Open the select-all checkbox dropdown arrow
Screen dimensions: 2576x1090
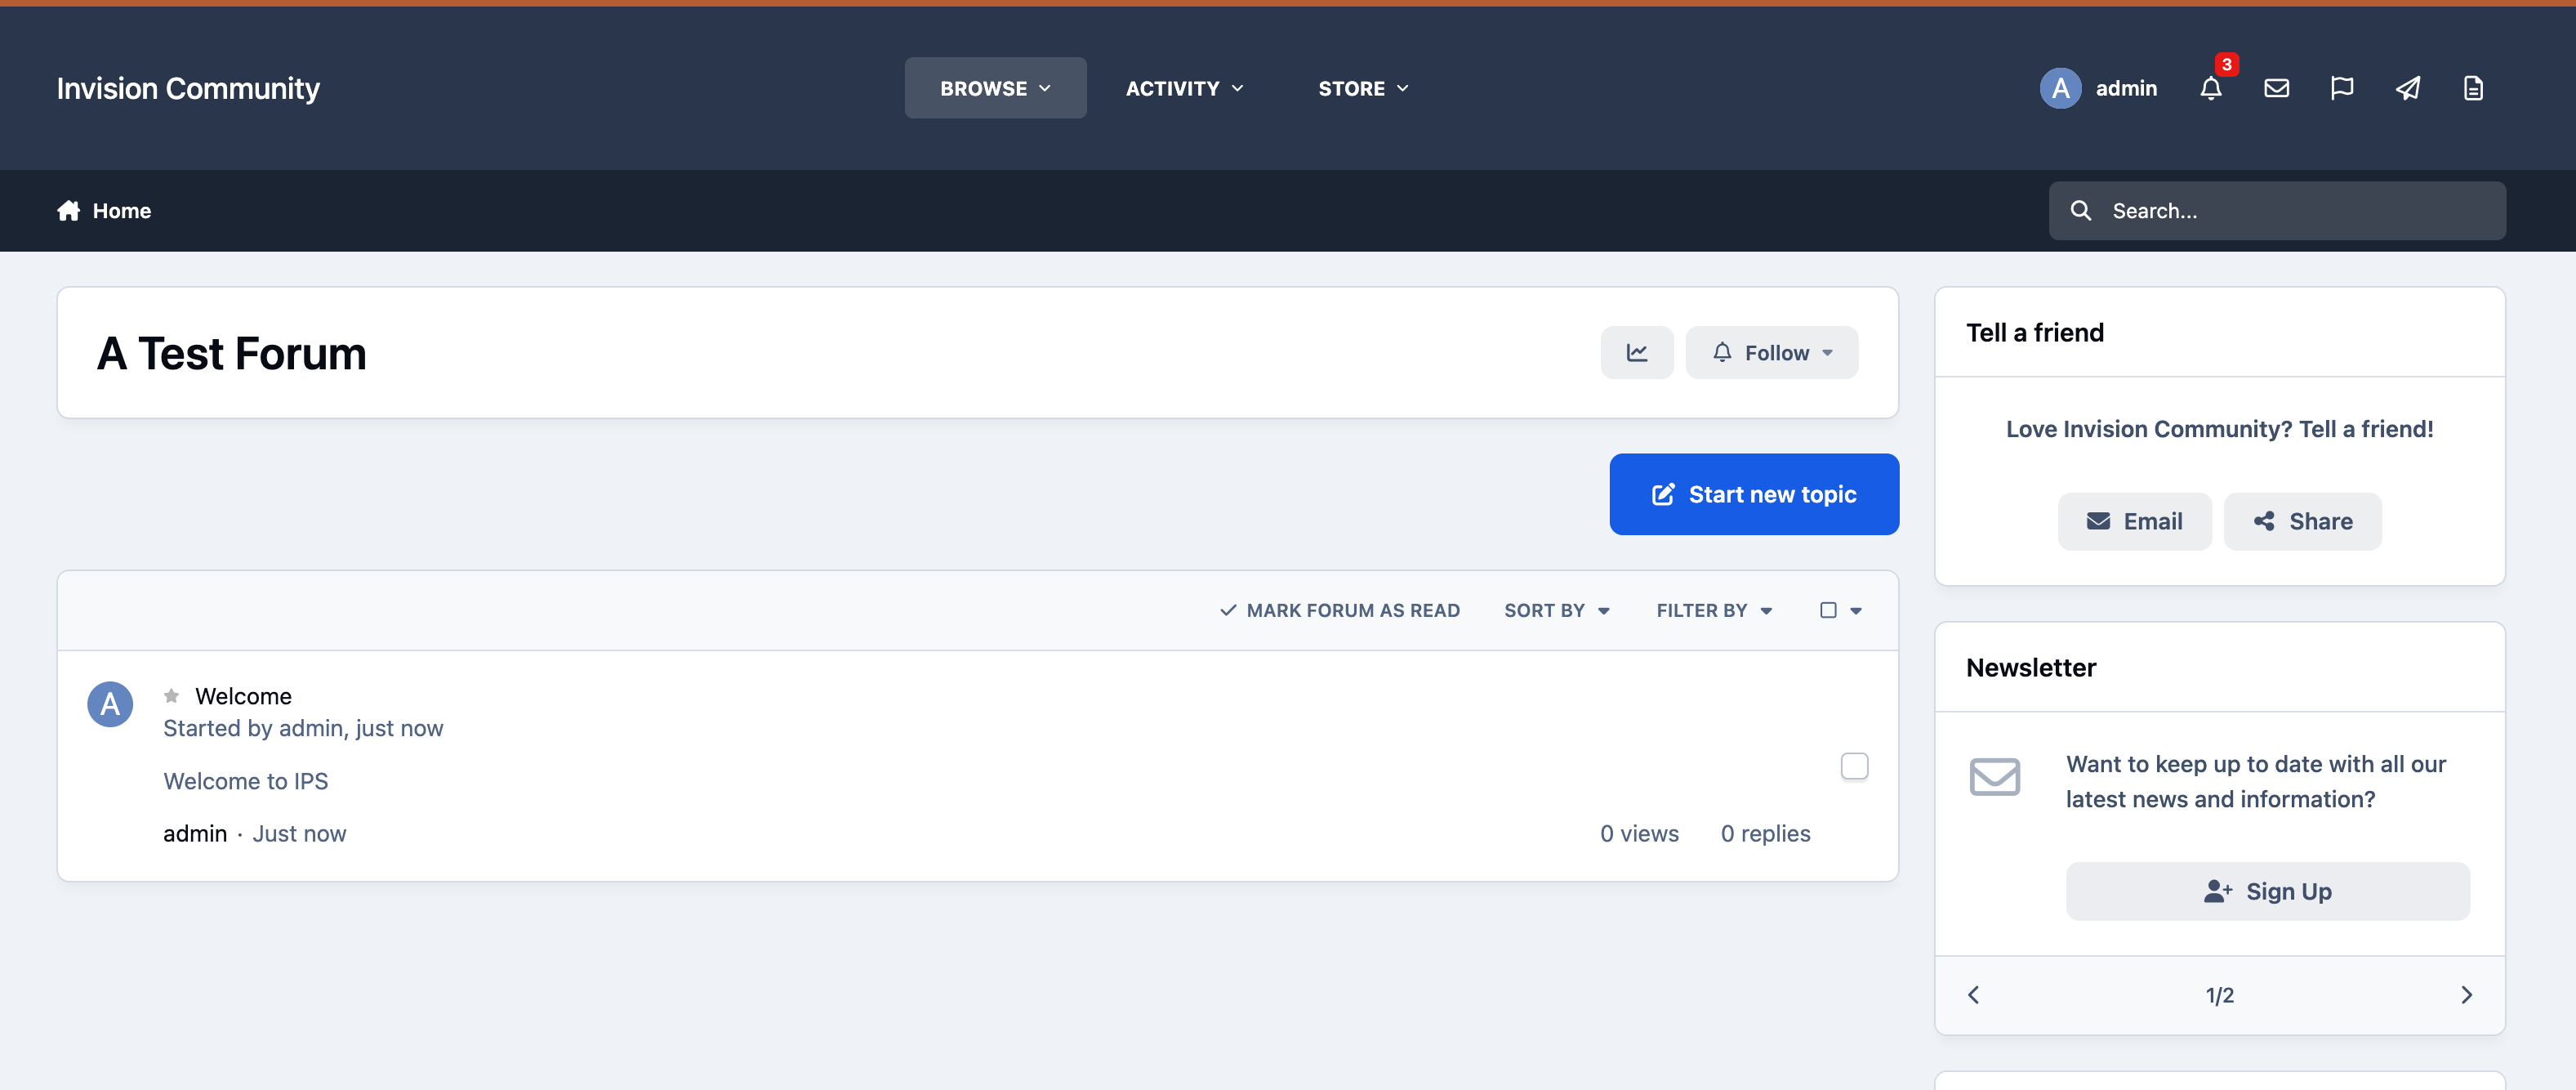[x=1856, y=611]
